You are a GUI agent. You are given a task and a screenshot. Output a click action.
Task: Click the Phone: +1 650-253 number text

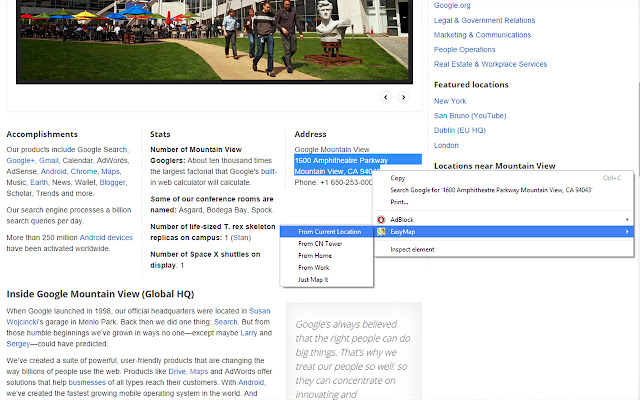click(333, 182)
